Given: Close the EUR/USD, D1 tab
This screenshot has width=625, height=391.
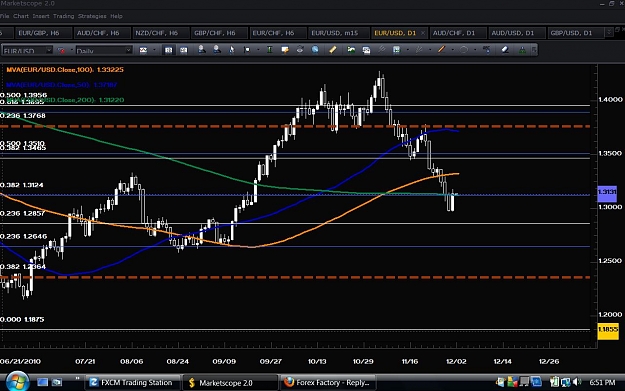Looking at the screenshot, I should (x=423, y=33).
